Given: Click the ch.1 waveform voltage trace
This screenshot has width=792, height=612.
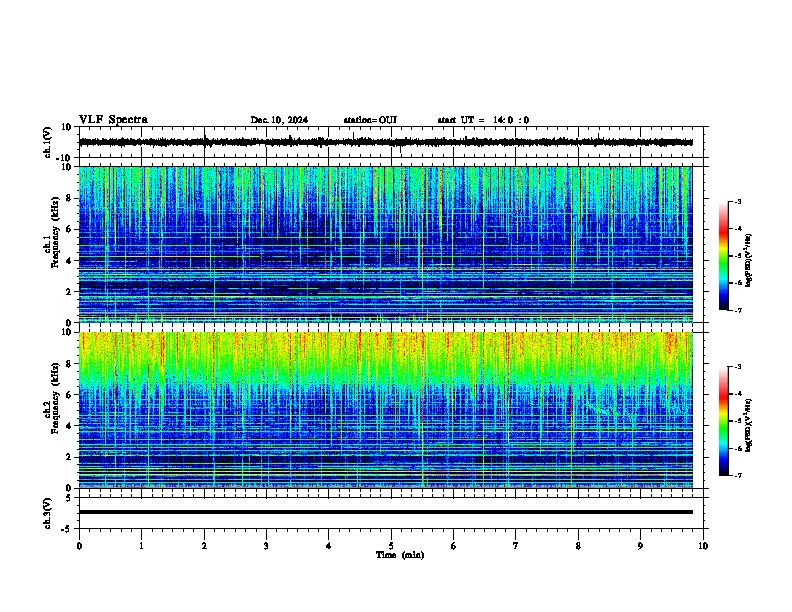Looking at the screenshot, I should click(386, 142).
